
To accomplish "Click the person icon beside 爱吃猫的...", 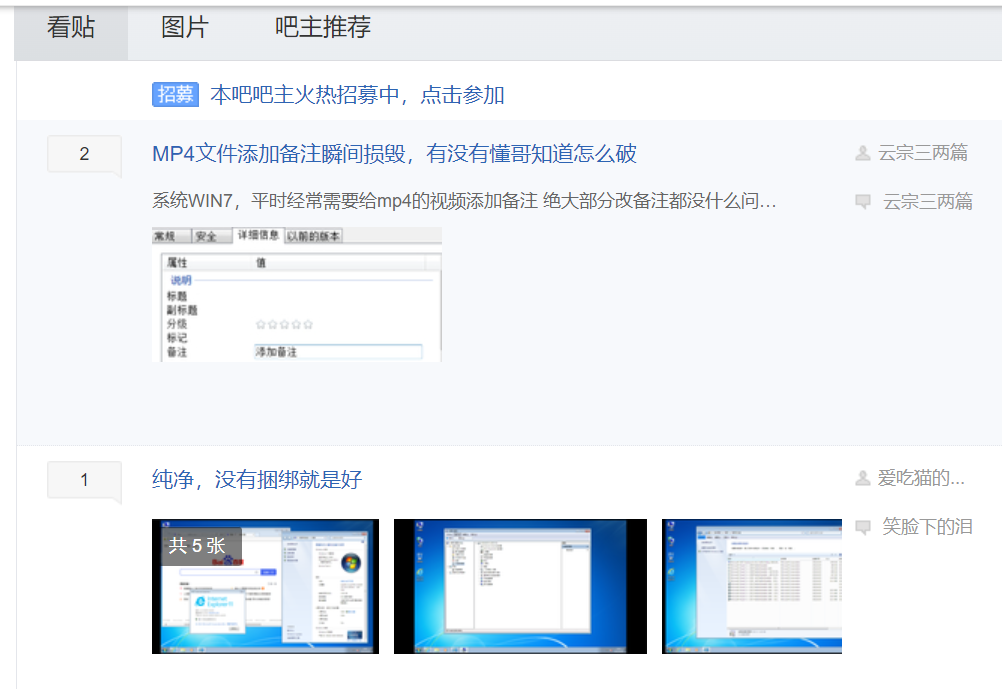I will tap(863, 479).
